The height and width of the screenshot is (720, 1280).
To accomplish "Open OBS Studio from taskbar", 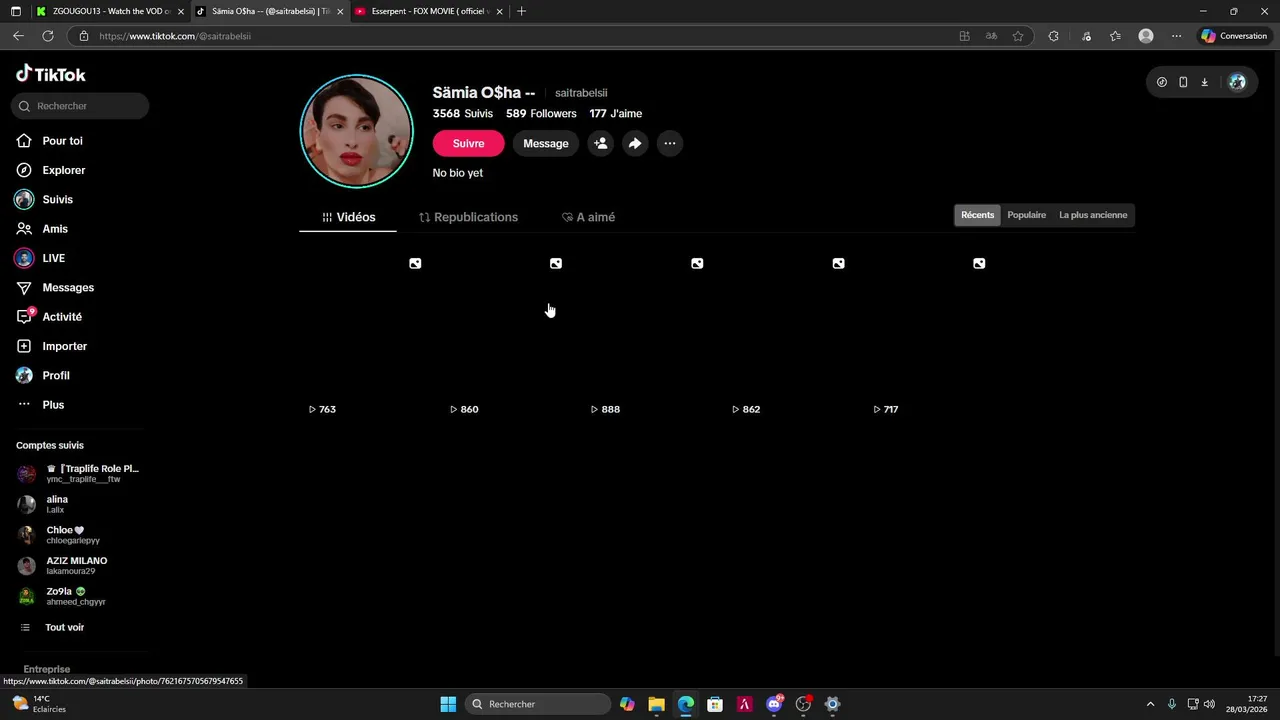I will (x=803, y=704).
